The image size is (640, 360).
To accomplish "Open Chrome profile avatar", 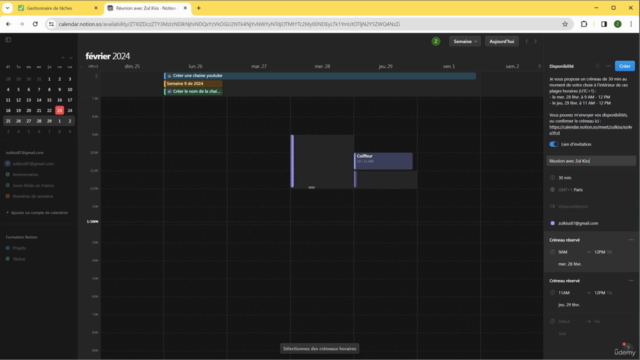I will [618, 24].
